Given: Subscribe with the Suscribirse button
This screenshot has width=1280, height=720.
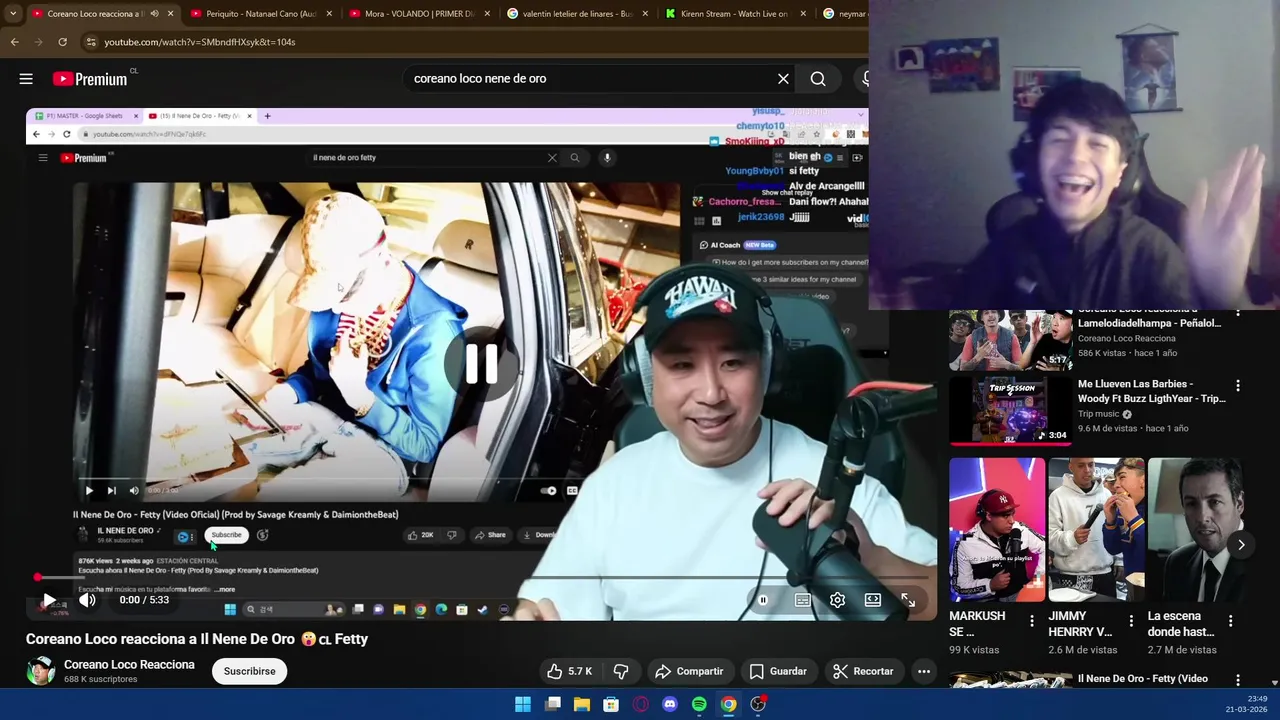Looking at the screenshot, I should point(249,671).
